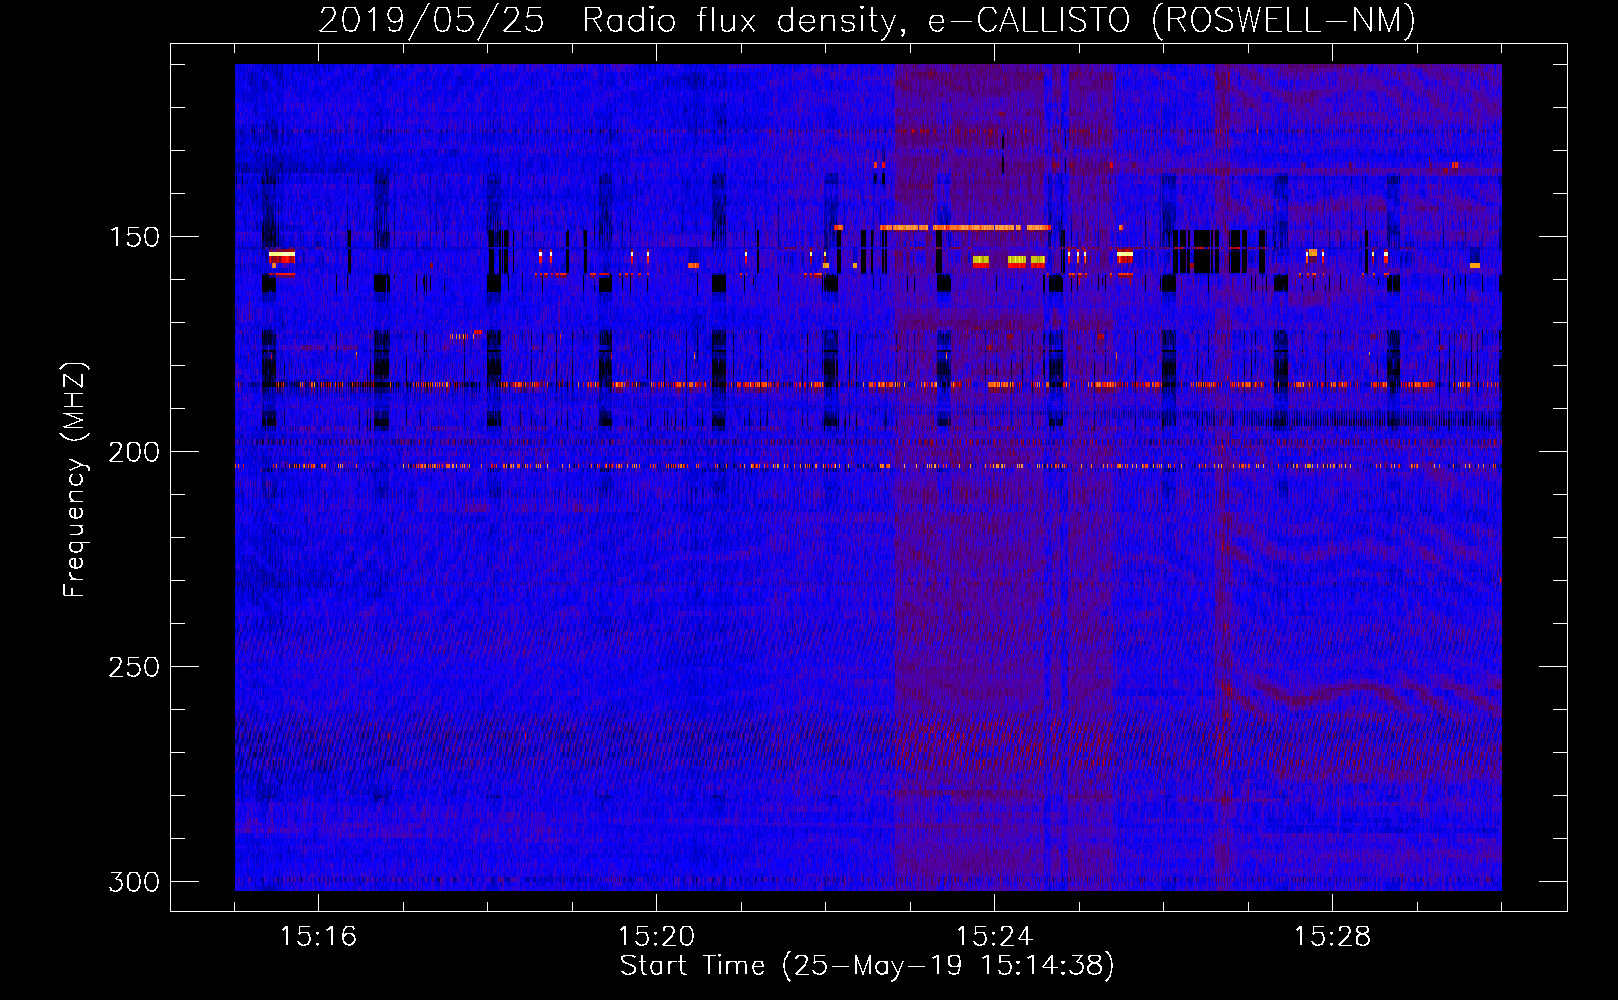Click the 15:24 time tick label
This screenshot has height=1000, width=1618.
pyautogui.click(x=994, y=937)
